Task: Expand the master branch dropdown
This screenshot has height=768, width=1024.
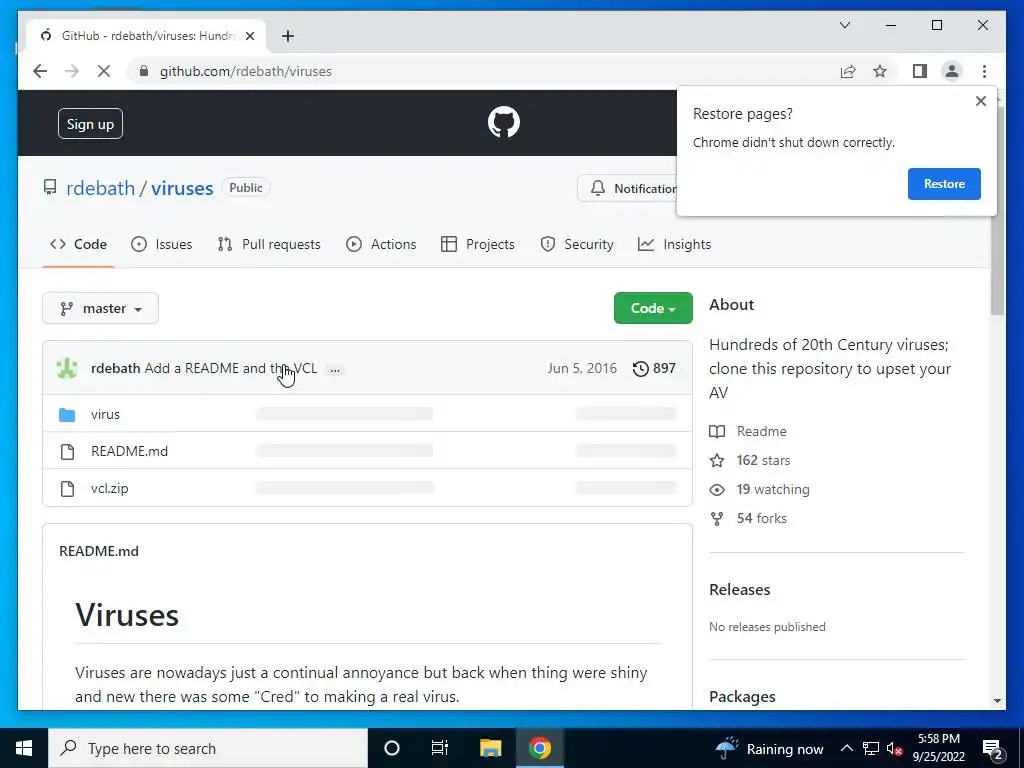Action: click(x=101, y=308)
